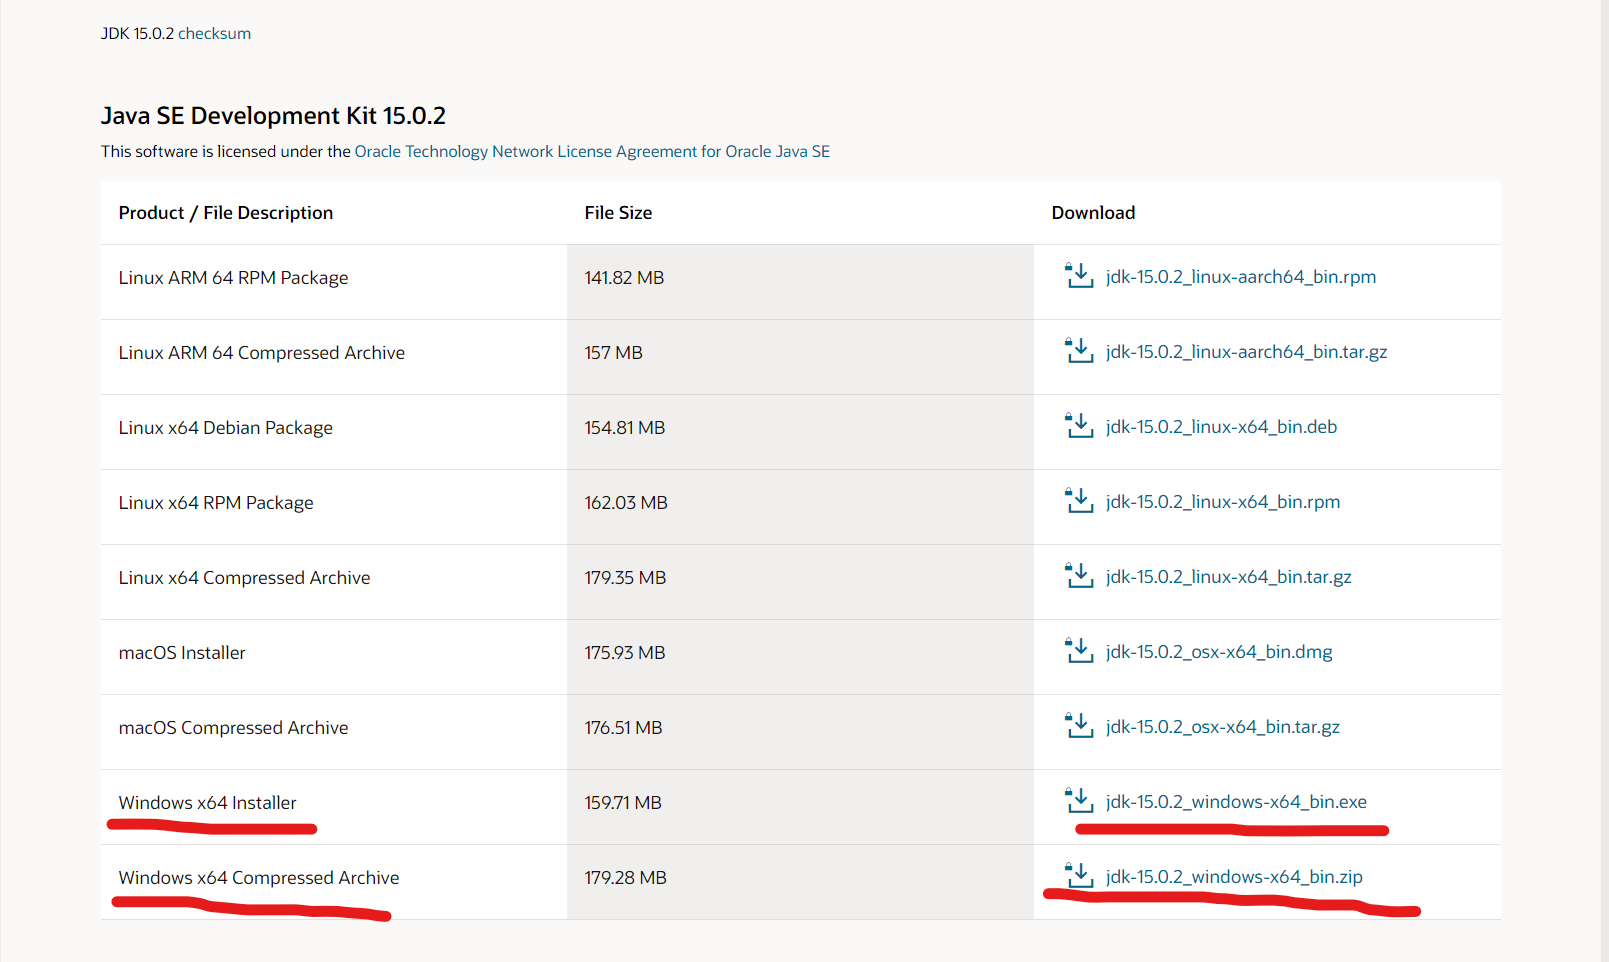Viewport: 1609px width, 962px height.
Task: Click the 159.71 MB file size cell
Action: (x=800, y=807)
